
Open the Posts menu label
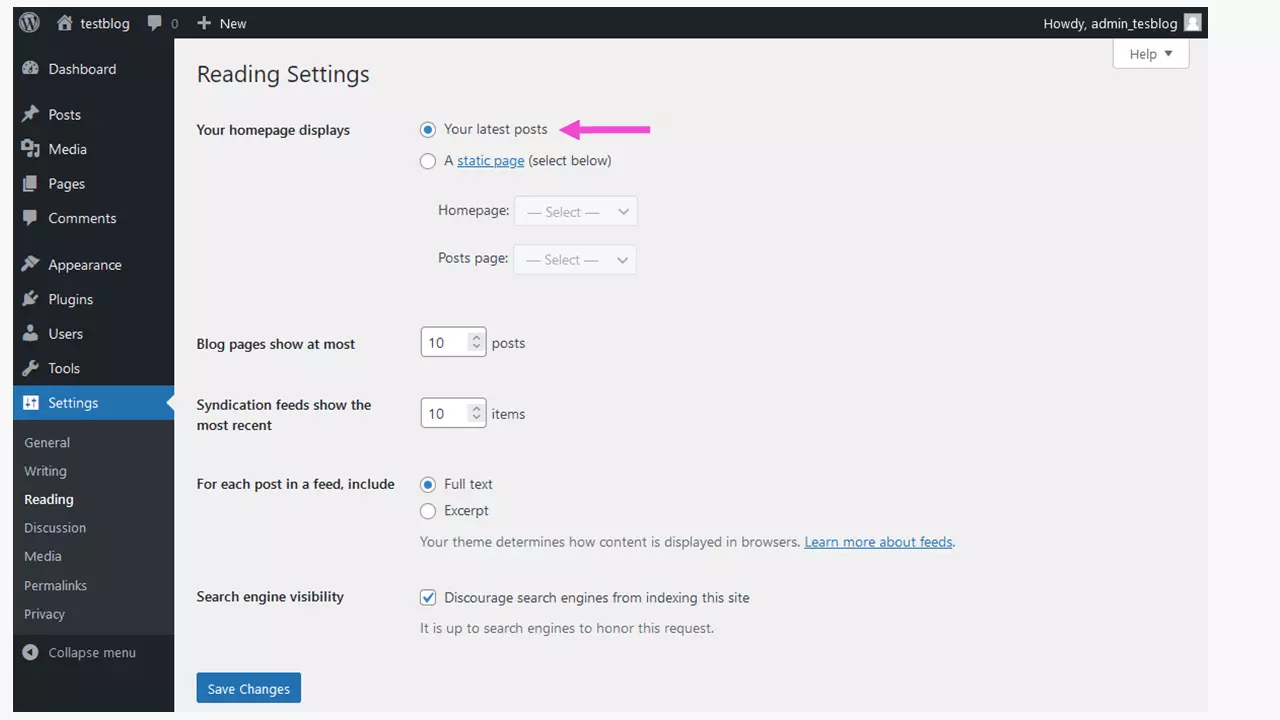click(65, 115)
